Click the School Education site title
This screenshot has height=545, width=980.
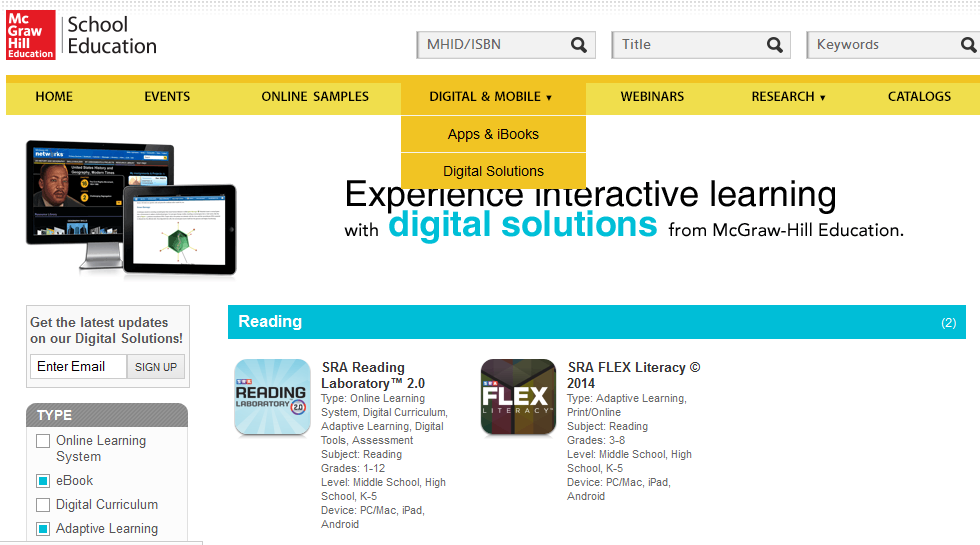coord(112,35)
